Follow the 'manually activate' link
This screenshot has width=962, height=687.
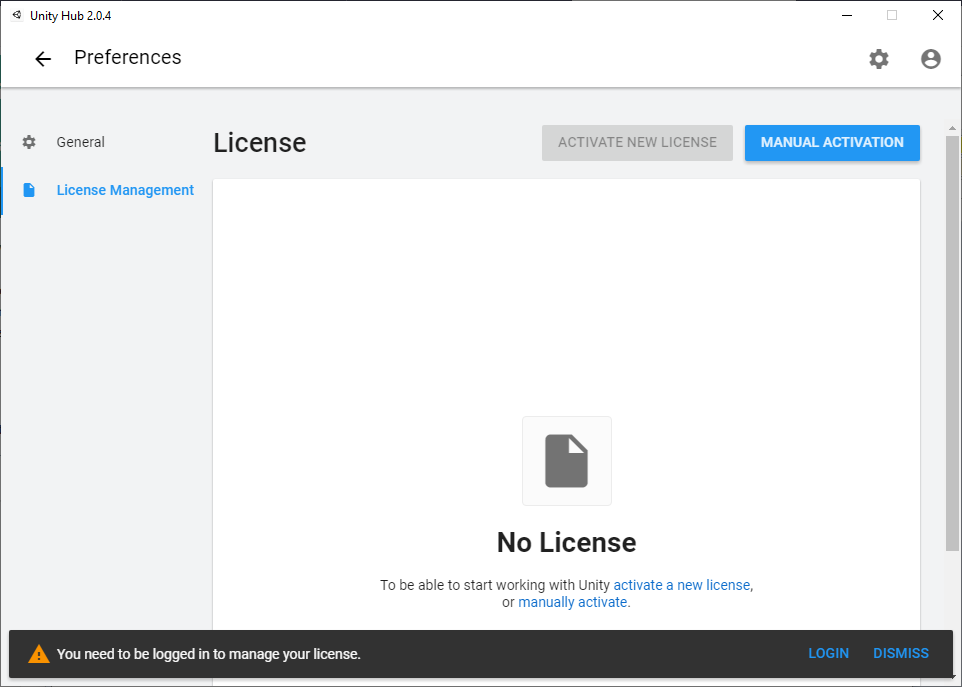pyautogui.click(x=572, y=602)
